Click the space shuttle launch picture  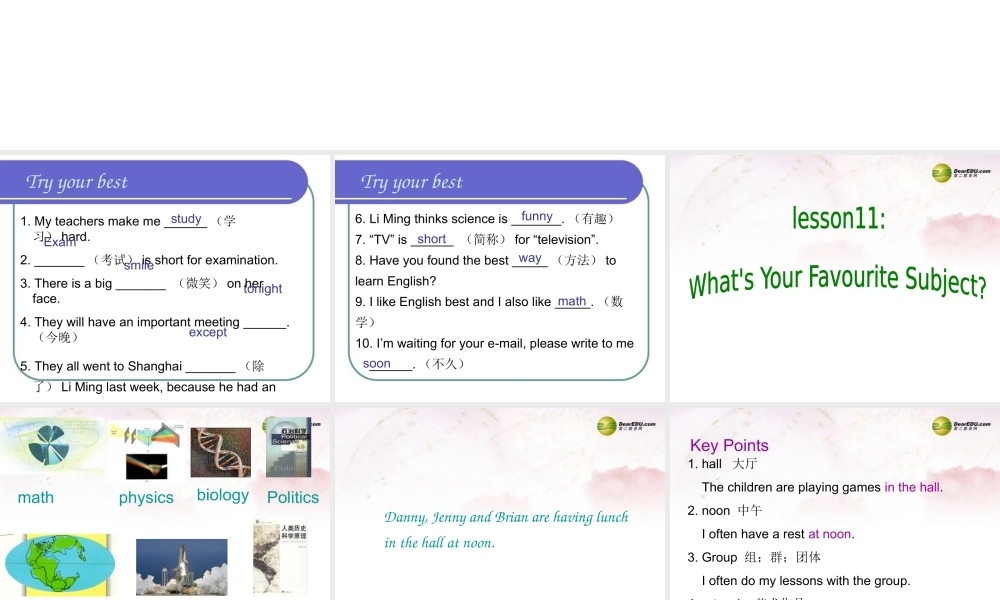click(x=182, y=567)
